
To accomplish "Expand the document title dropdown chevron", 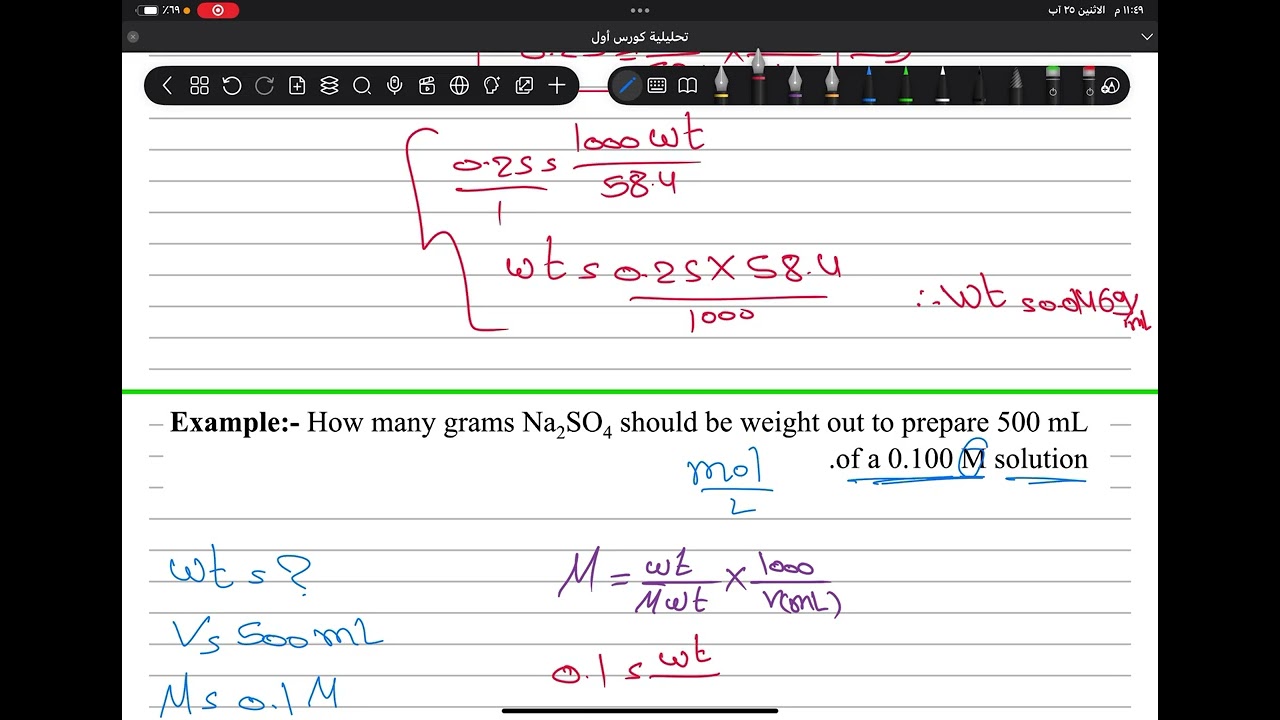I will [x=1147, y=37].
